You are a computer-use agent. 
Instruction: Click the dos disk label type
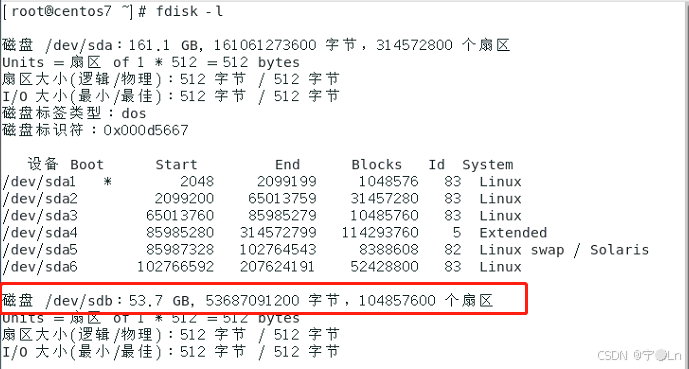(x=134, y=114)
